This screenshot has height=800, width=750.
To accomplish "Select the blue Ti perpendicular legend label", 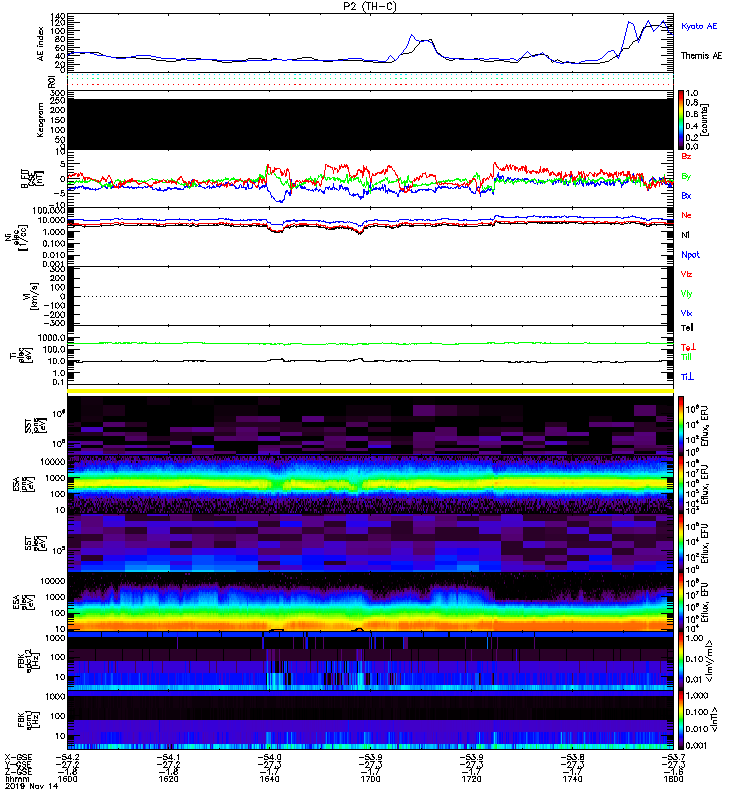I will pos(687,377).
